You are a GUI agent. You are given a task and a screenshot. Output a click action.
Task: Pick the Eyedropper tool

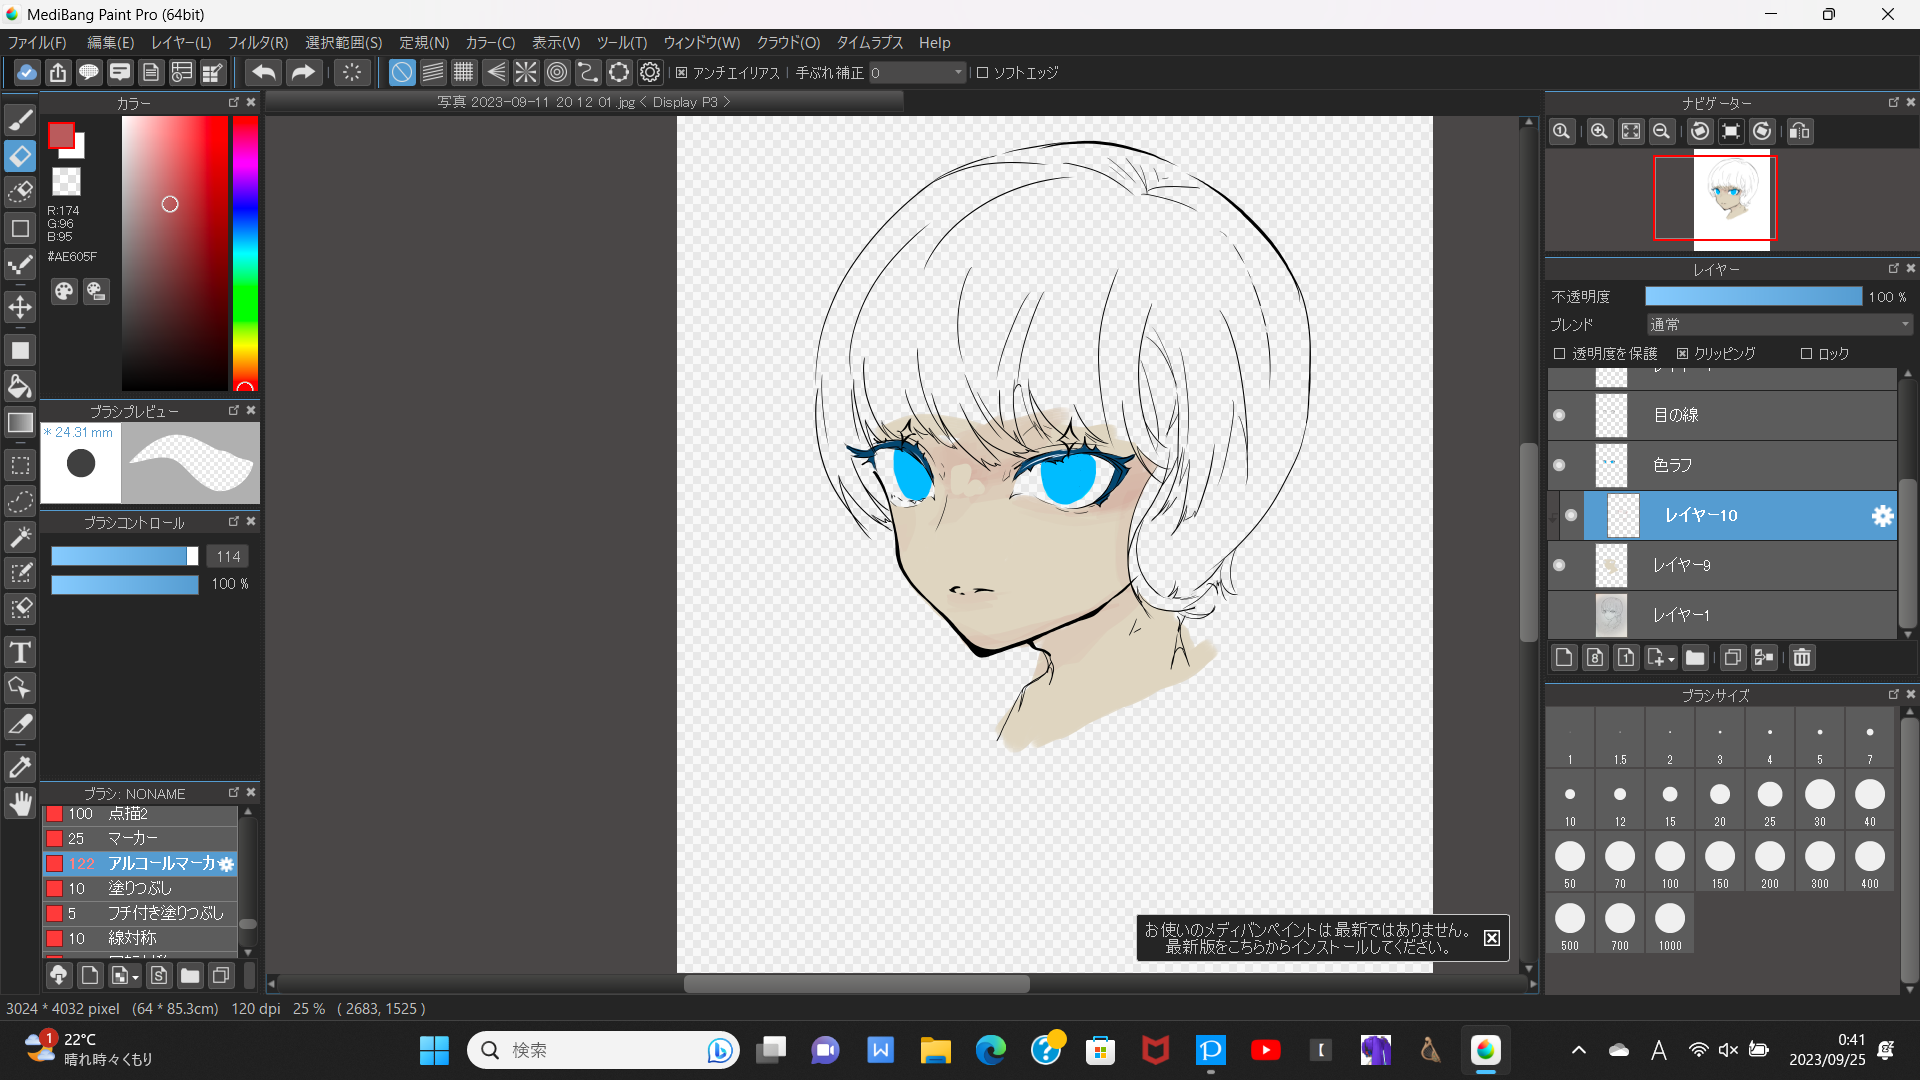click(x=20, y=767)
